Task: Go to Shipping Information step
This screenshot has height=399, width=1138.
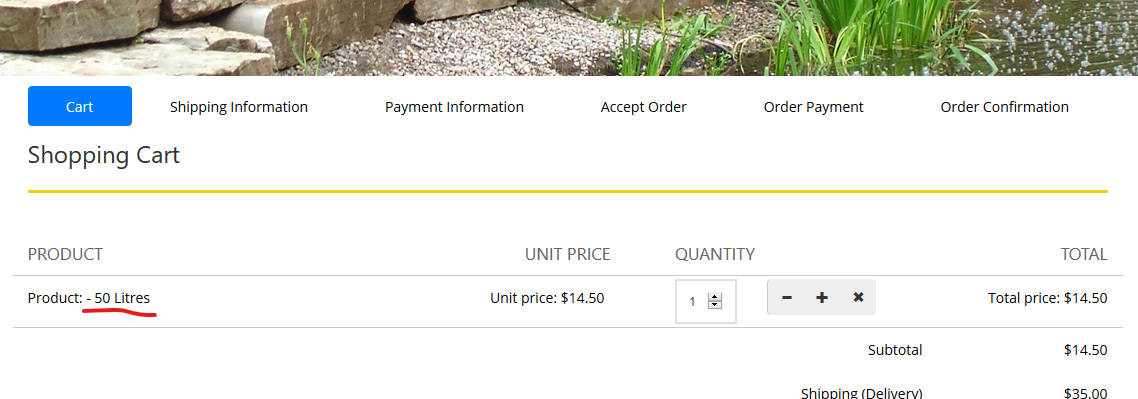Action: point(239,107)
